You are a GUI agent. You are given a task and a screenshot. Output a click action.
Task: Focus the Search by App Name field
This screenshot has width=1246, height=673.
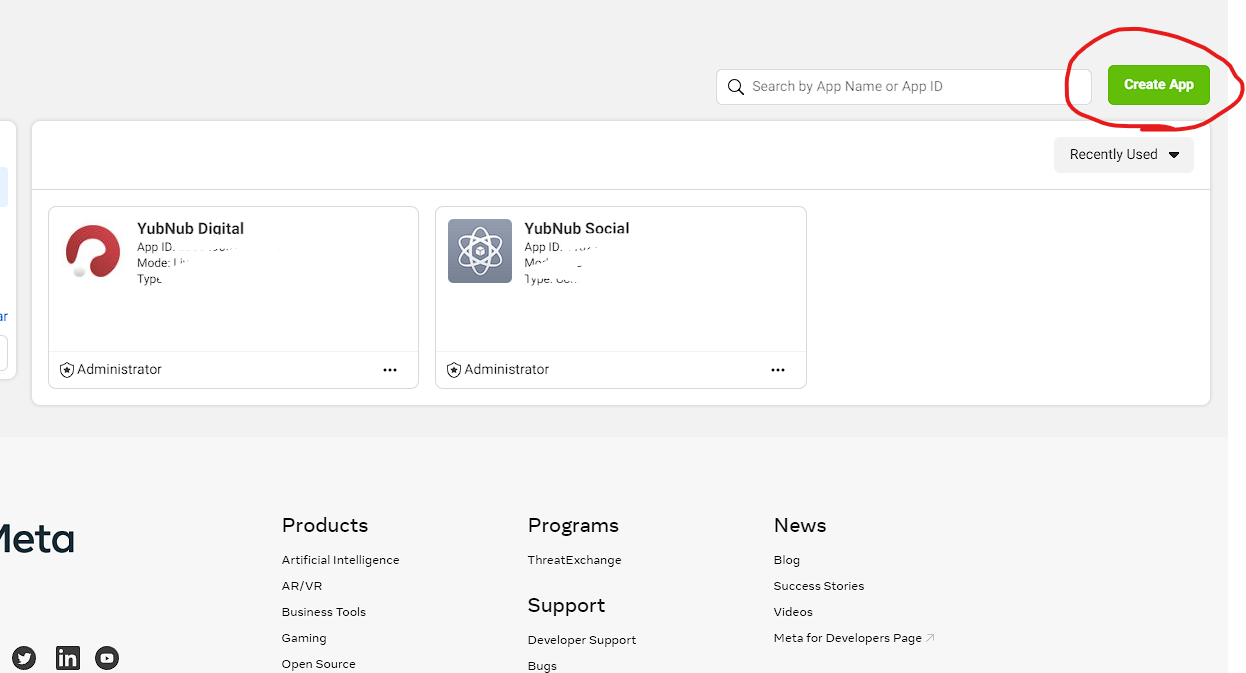(903, 87)
